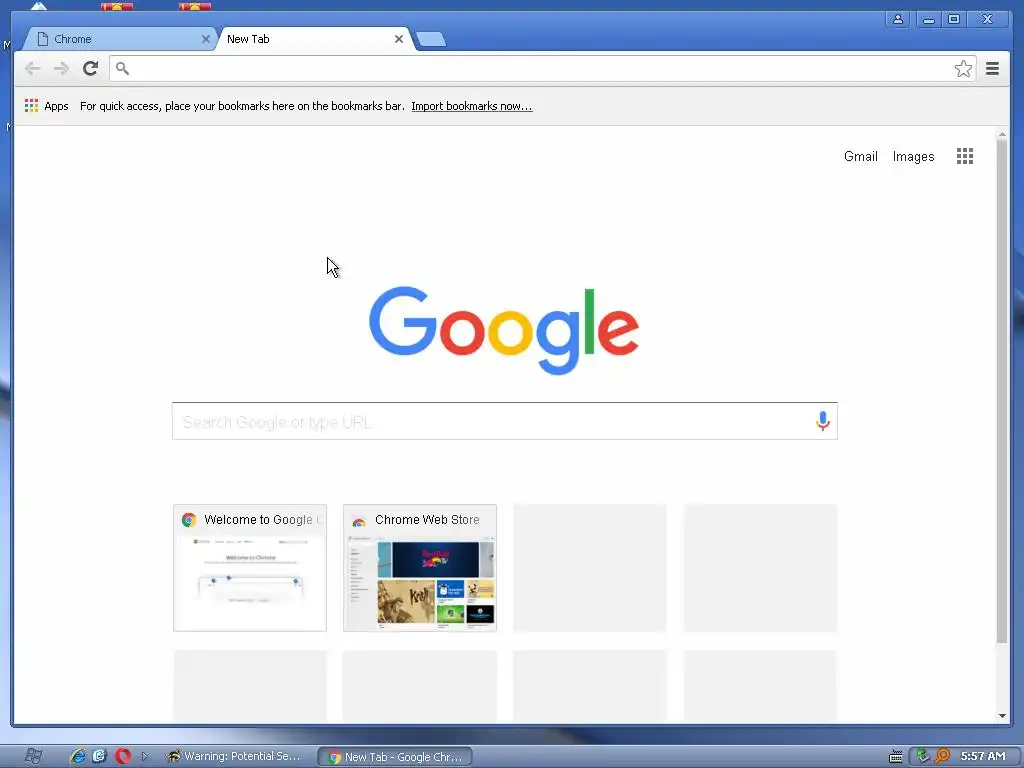The height and width of the screenshot is (768, 1024).
Task: Open Welcome to Google Chrome thumbnail
Action: pyautogui.click(x=249, y=568)
